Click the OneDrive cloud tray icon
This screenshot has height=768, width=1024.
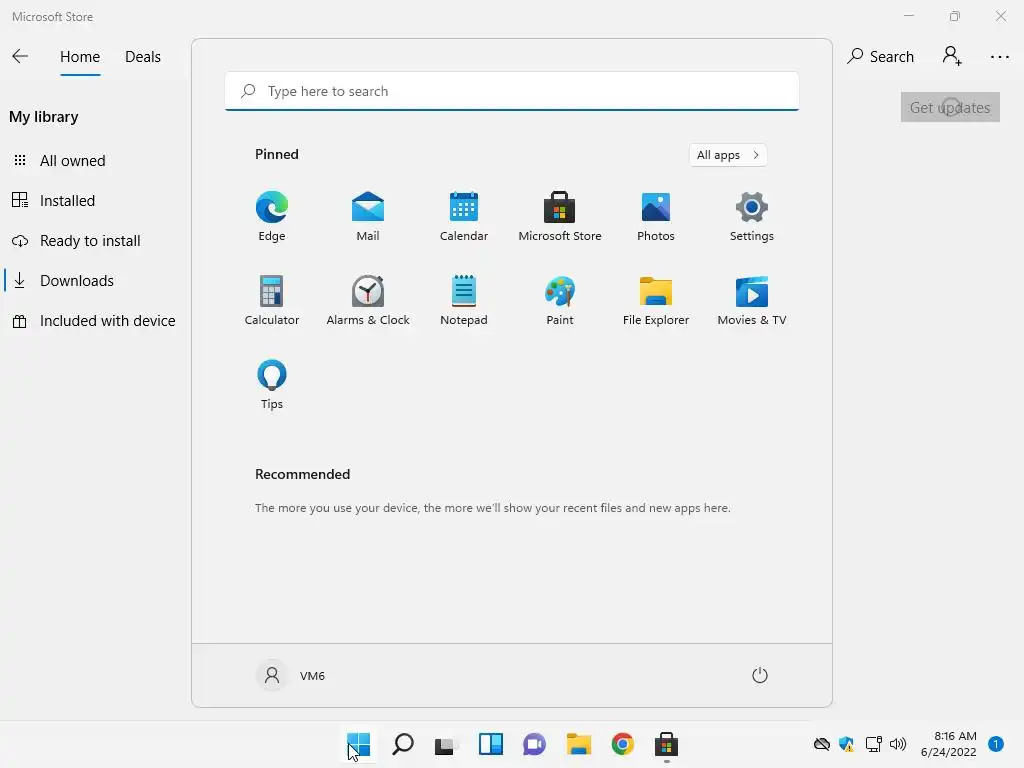pyautogui.click(x=822, y=744)
